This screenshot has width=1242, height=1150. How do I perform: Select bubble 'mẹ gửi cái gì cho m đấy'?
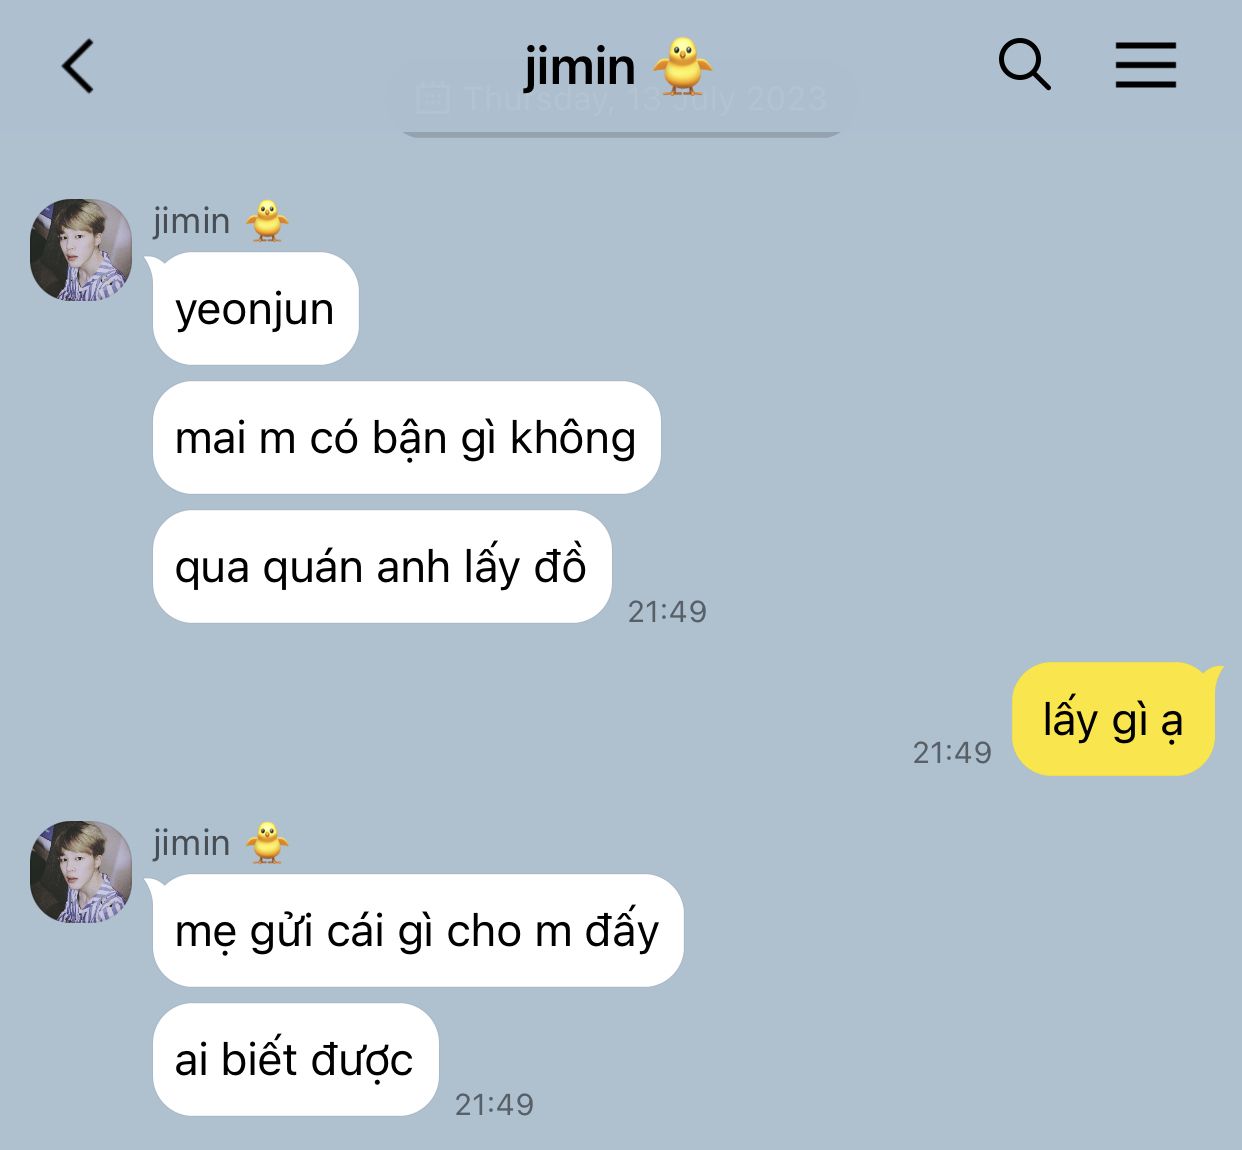pyautogui.click(x=418, y=931)
